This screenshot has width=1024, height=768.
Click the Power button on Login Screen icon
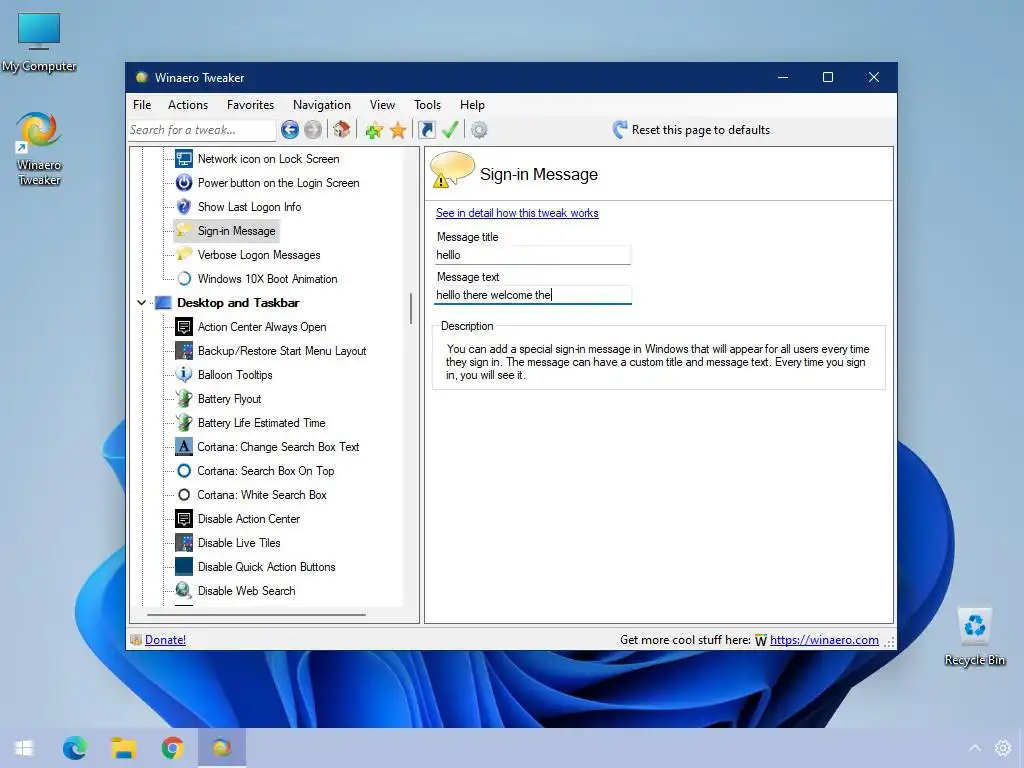(x=184, y=183)
